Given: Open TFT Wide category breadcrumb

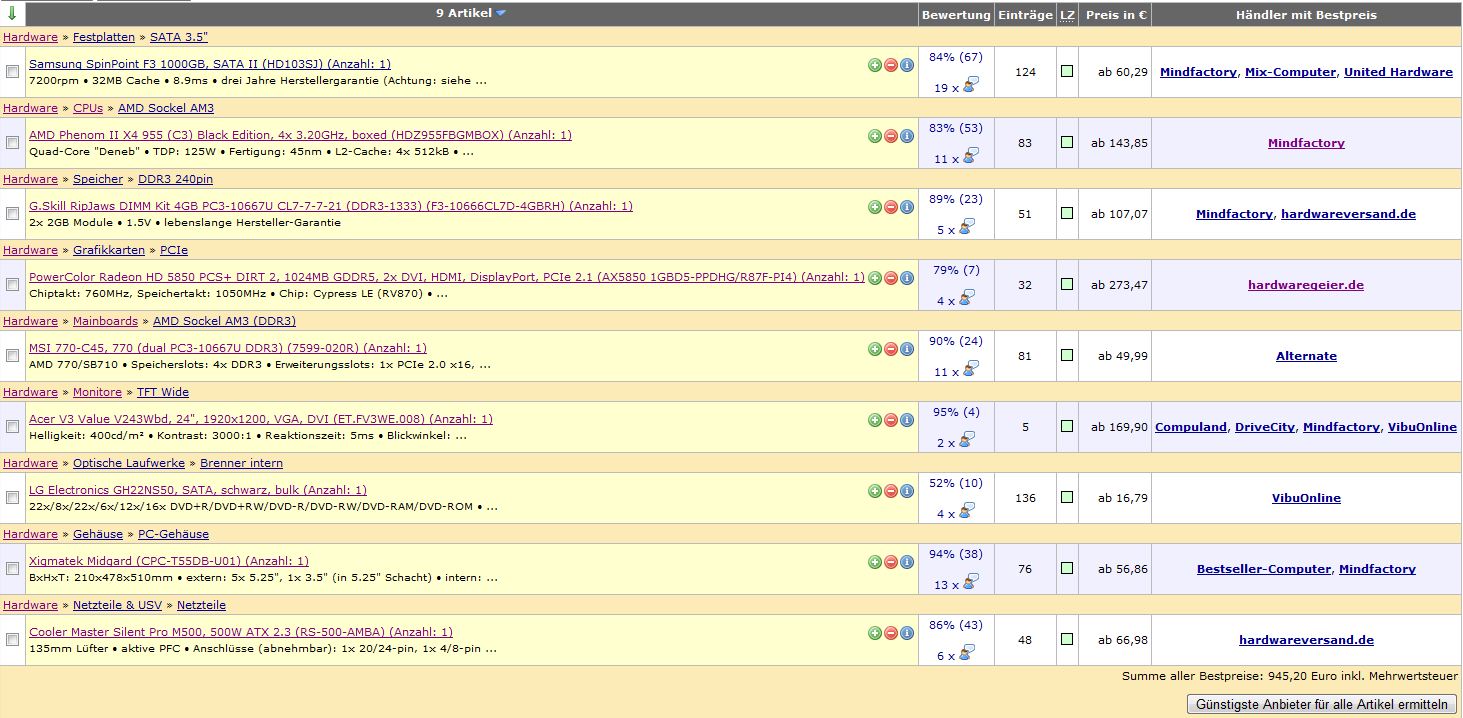Looking at the screenshot, I should coord(163,392).
